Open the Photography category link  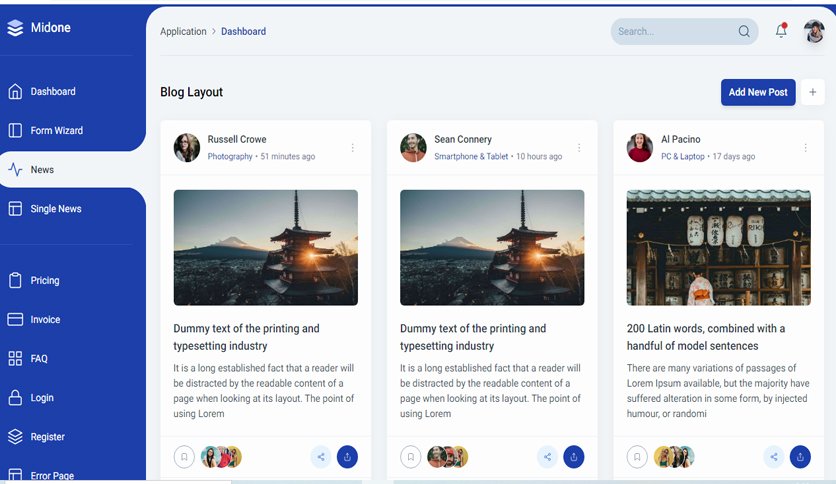click(230, 156)
